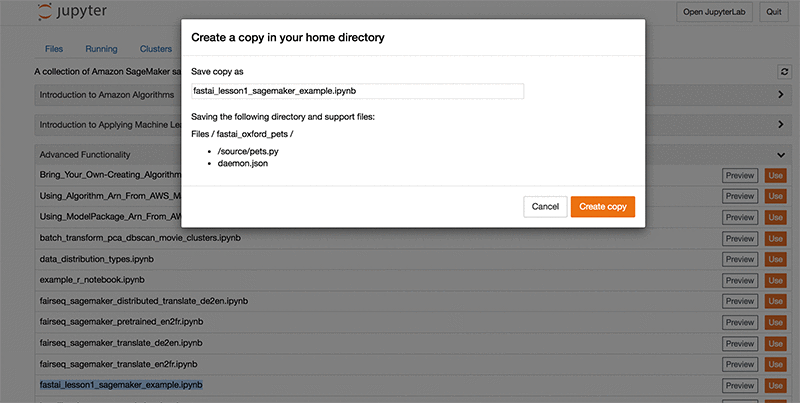Use fairseq_sagemaker_pretrained_en2fr.ipynb
800x403 pixels.
click(x=775, y=322)
